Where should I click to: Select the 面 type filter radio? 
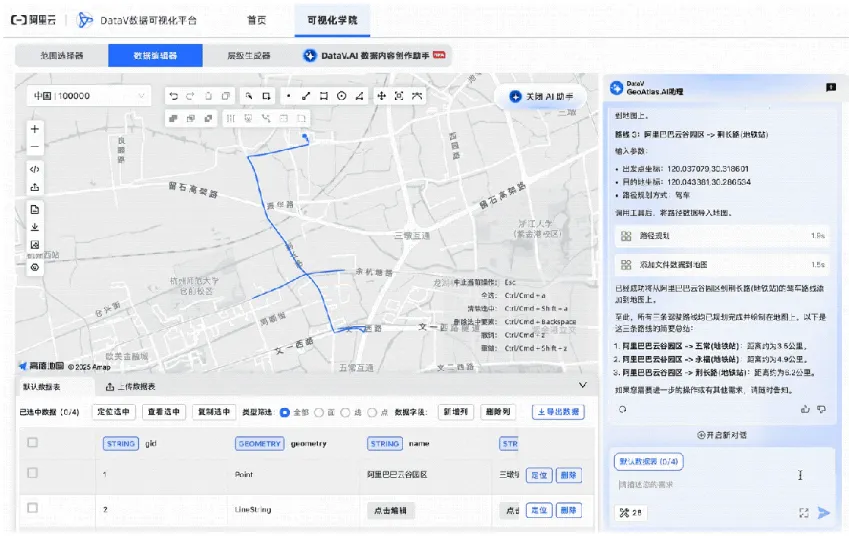[x=319, y=412]
